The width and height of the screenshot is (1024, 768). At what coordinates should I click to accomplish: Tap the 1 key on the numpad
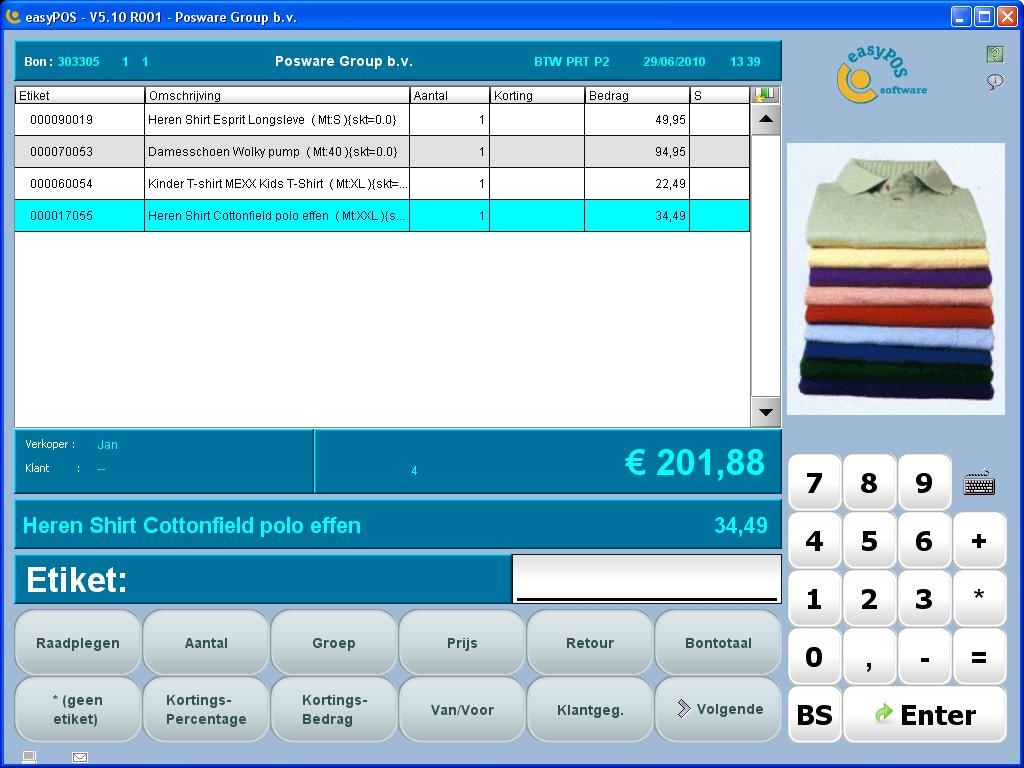click(x=814, y=599)
